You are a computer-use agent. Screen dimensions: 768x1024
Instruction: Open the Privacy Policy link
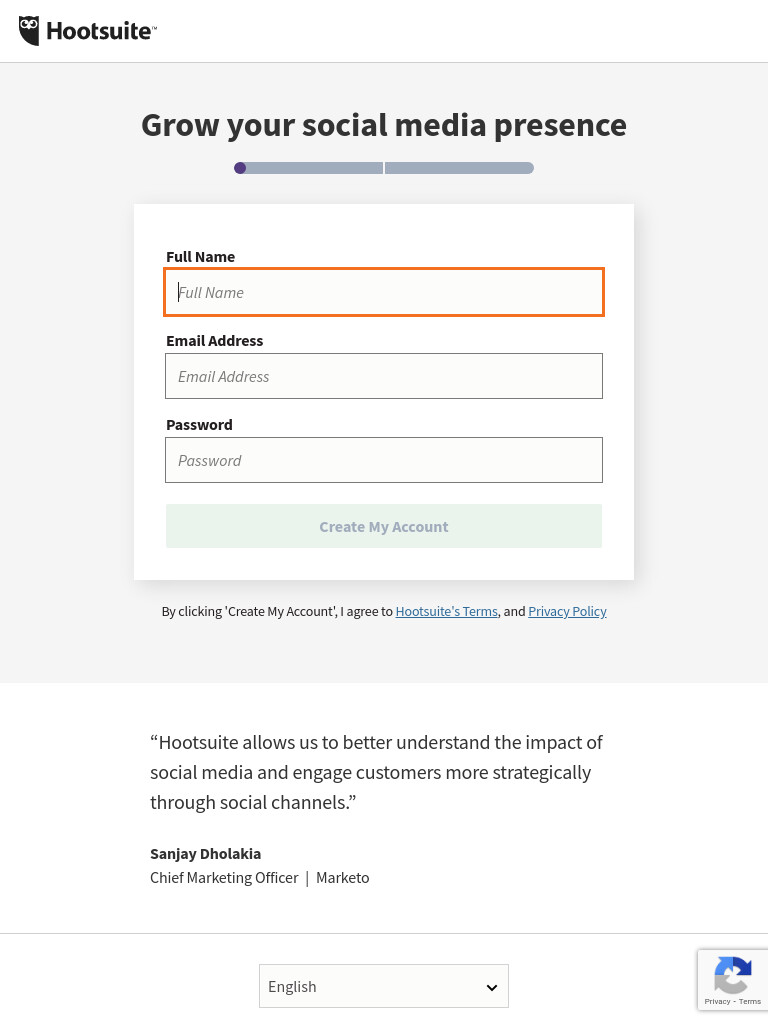tap(568, 611)
